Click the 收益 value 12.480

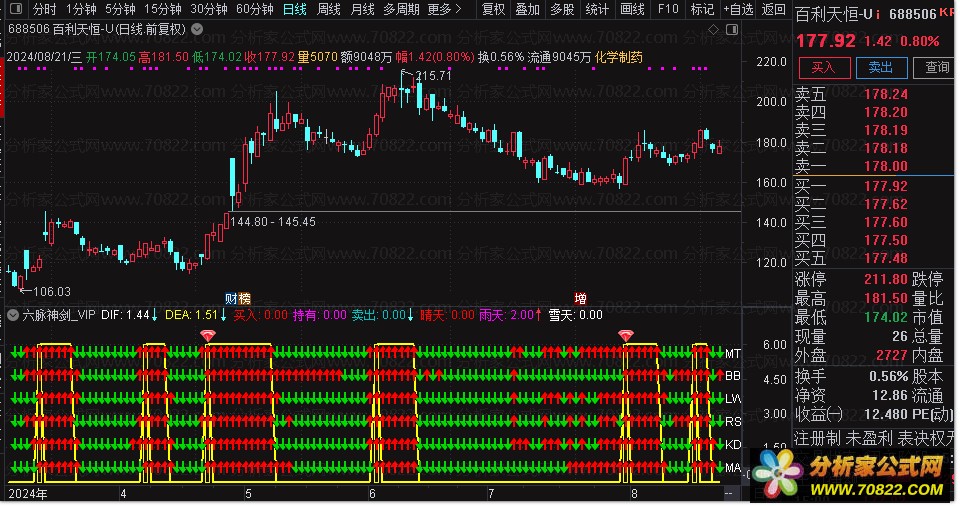[x=884, y=414]
